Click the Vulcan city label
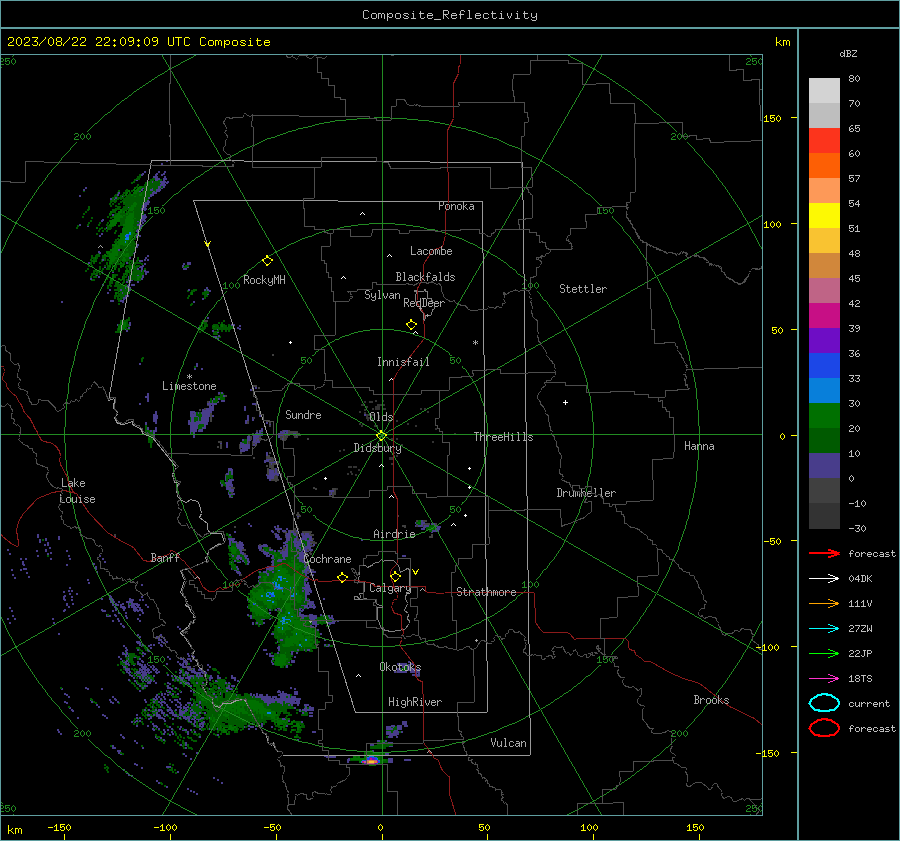 [508, 743]
